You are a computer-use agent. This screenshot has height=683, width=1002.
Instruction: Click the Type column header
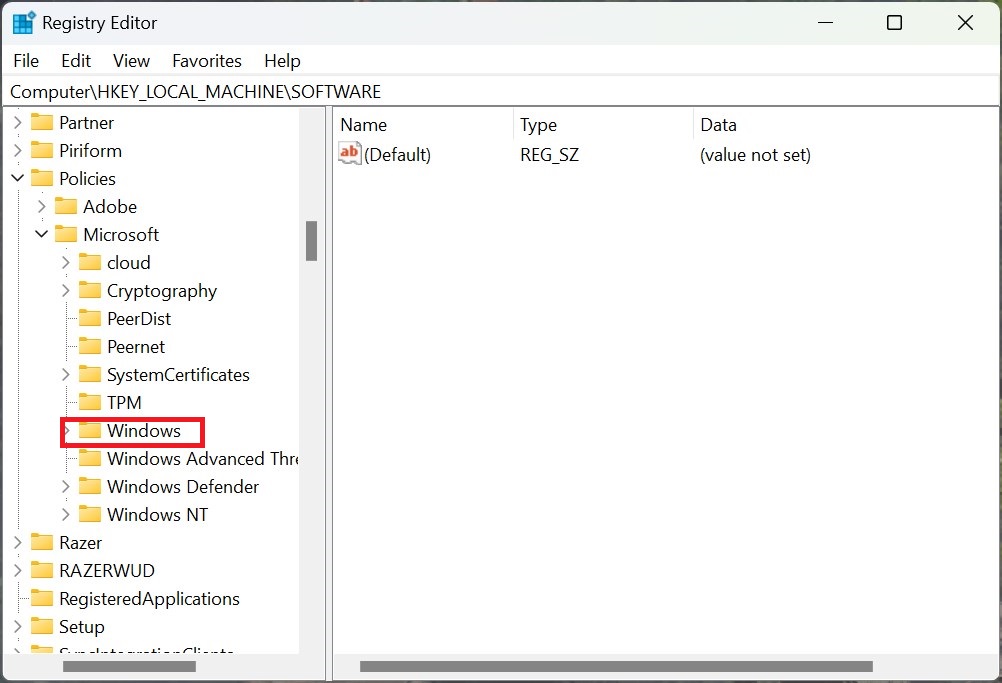point(603,125)
